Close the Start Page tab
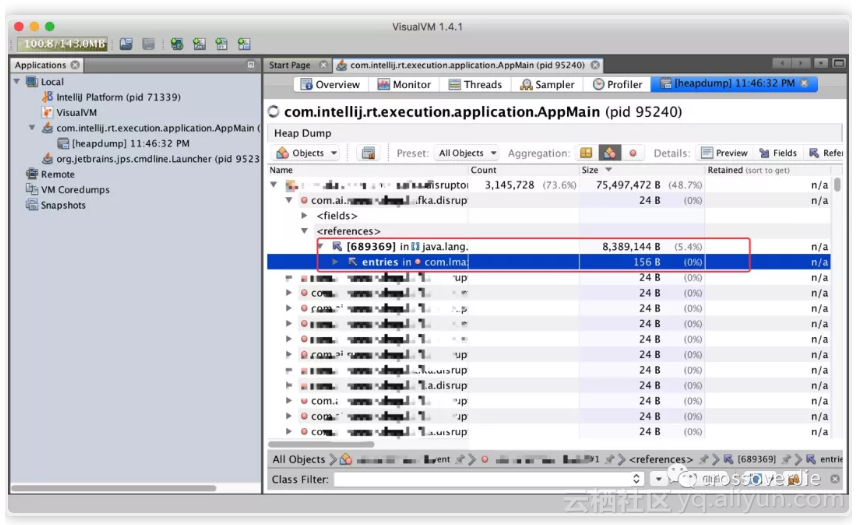This screenshot has height=525, width=856. coord(323,65)
